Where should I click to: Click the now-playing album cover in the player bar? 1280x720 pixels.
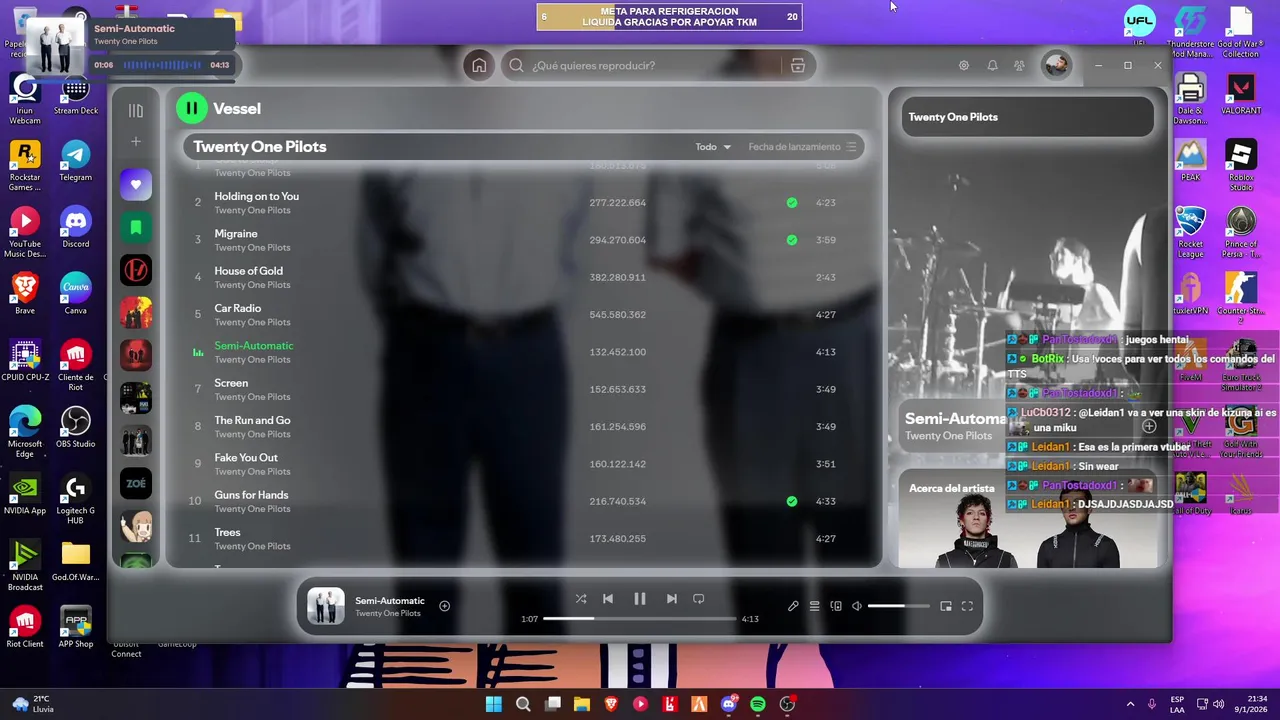tap(325, 606)
